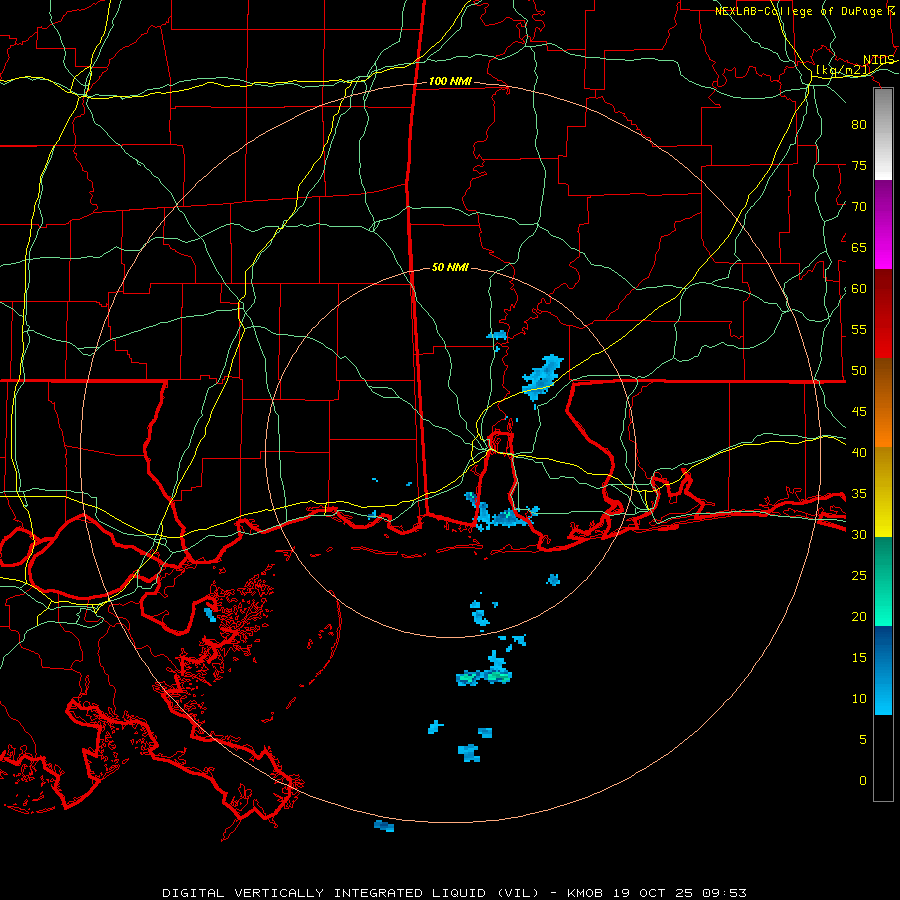The height and width of the screenshot is (900, 900).
Task: Click the 20 value on the color scale
Action: (859, 616)
